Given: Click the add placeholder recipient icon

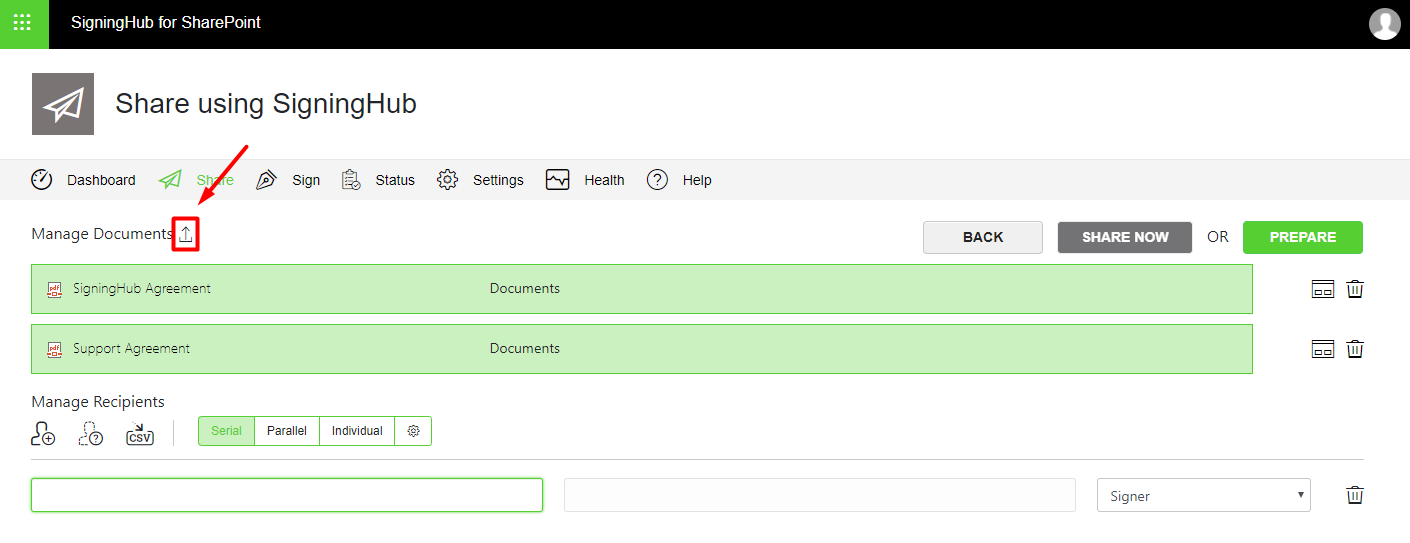Looking at the screenshot, I should 91,433.
